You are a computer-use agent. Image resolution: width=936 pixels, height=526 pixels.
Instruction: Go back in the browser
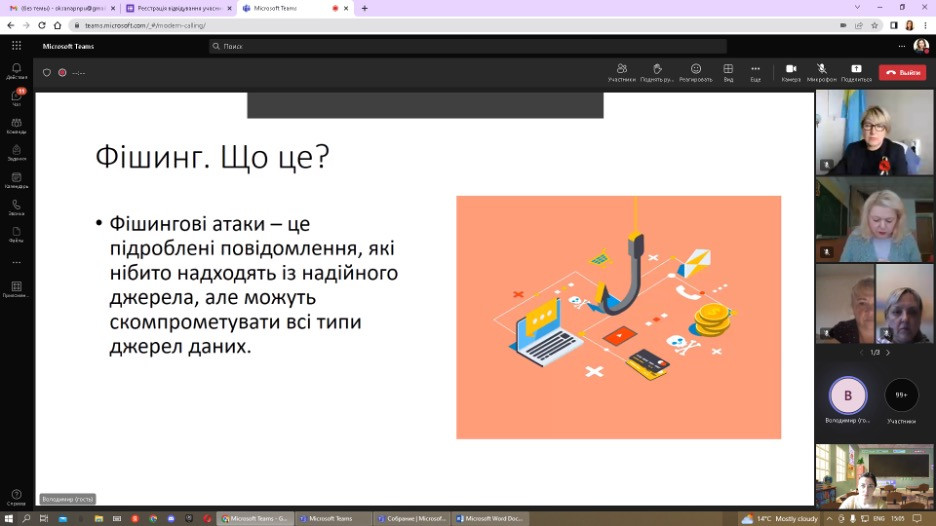[x=10, y=25]
